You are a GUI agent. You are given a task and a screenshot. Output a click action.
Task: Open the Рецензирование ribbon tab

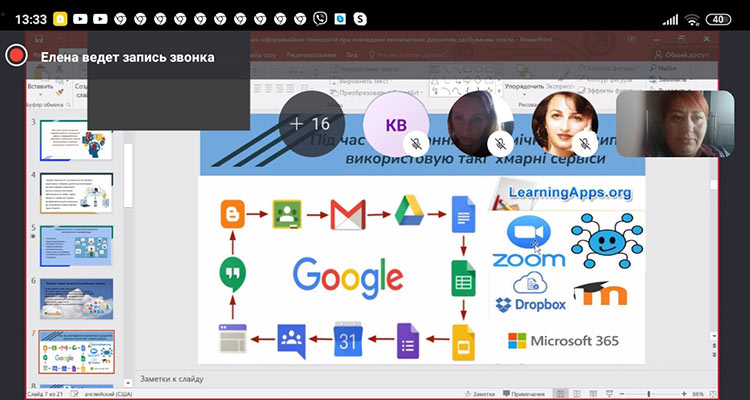click(x=311, y=55)
